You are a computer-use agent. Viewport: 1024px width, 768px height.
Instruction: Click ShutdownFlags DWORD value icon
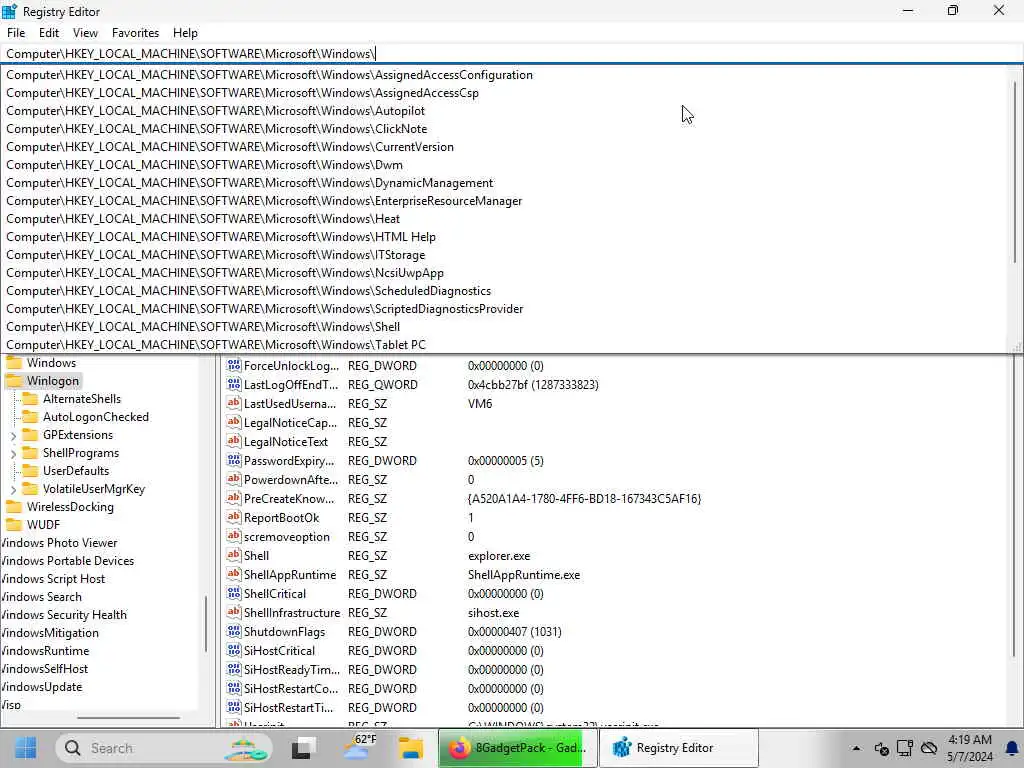pos(233,632)
